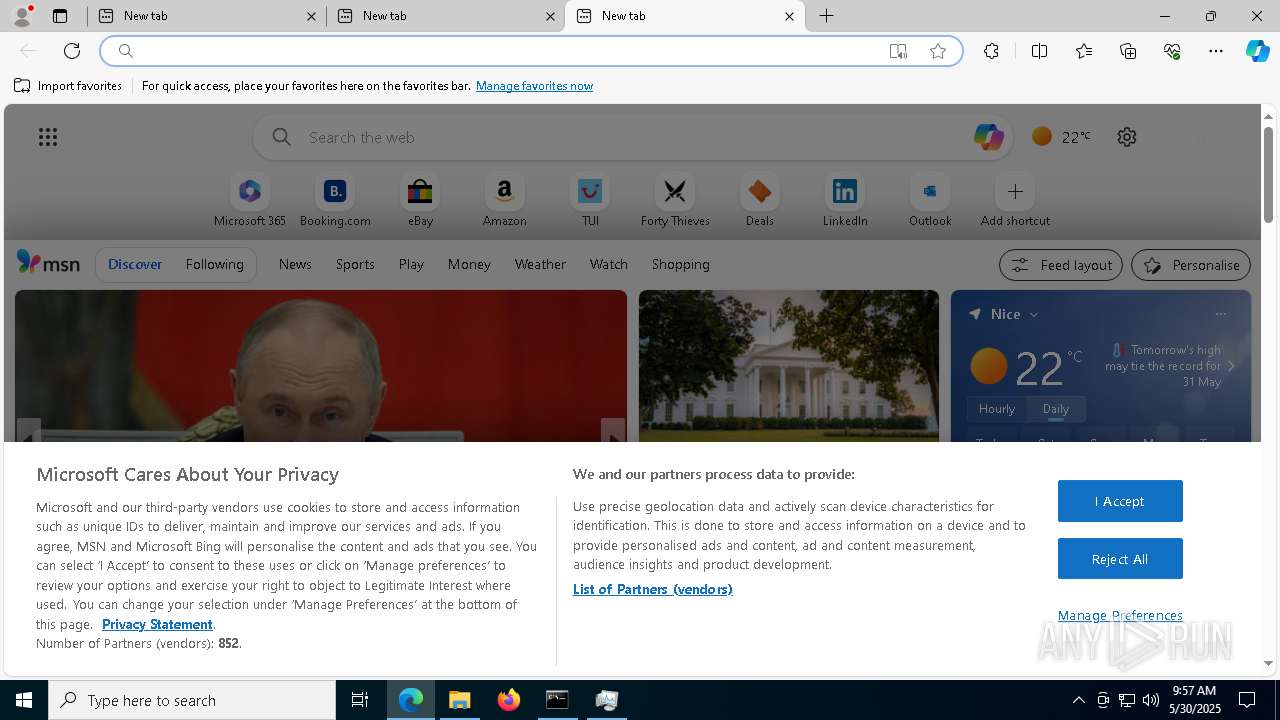The width and height of the screenshot is (1280, 720).
Task: Launch Copilot sidebar icon
Action: [x=1258, y=51]
